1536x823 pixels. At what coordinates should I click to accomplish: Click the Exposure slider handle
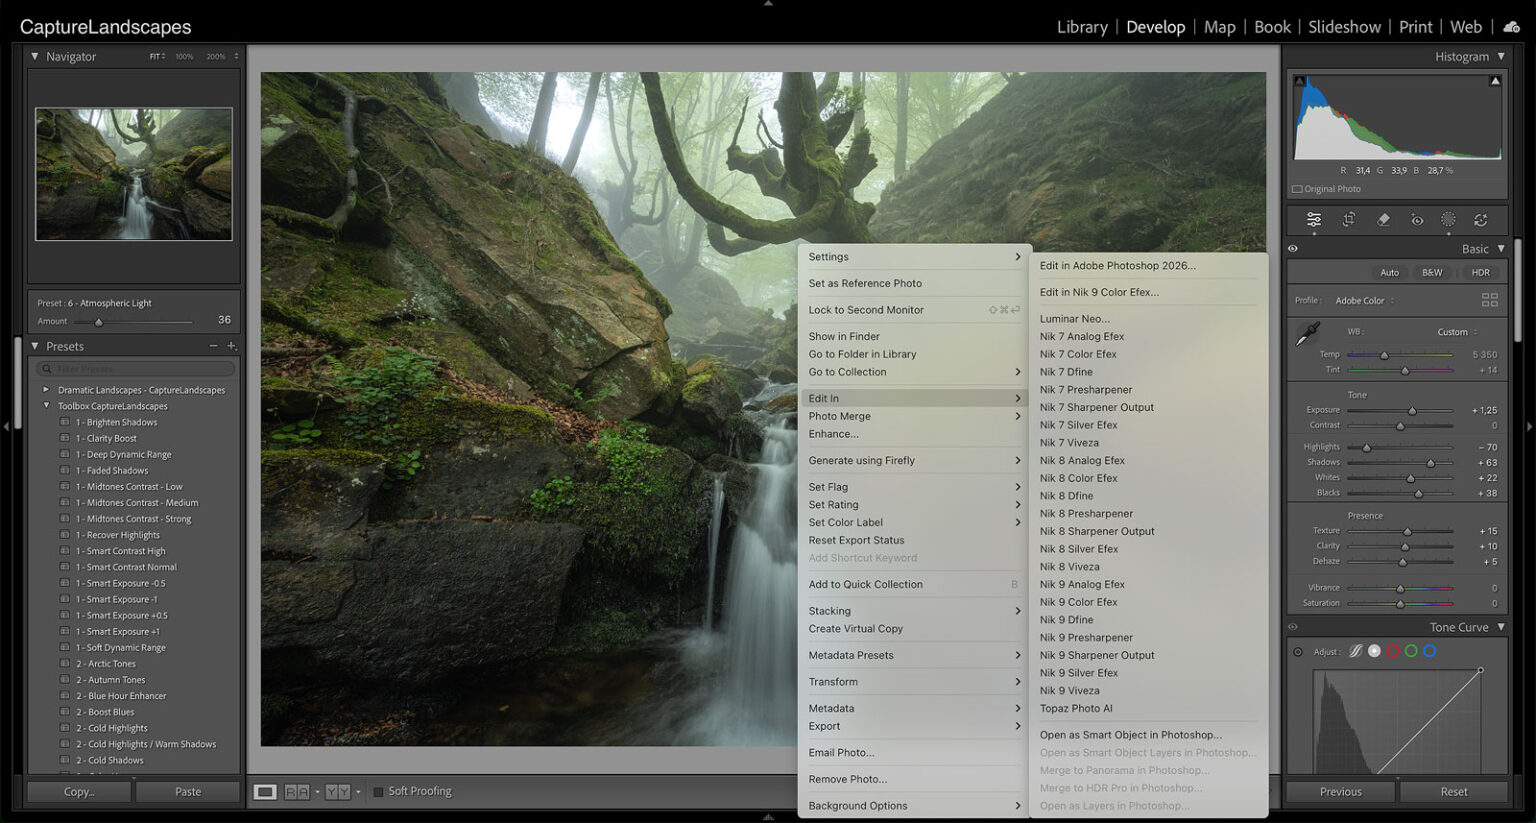pyautogui.click(x=1412, y=410)
